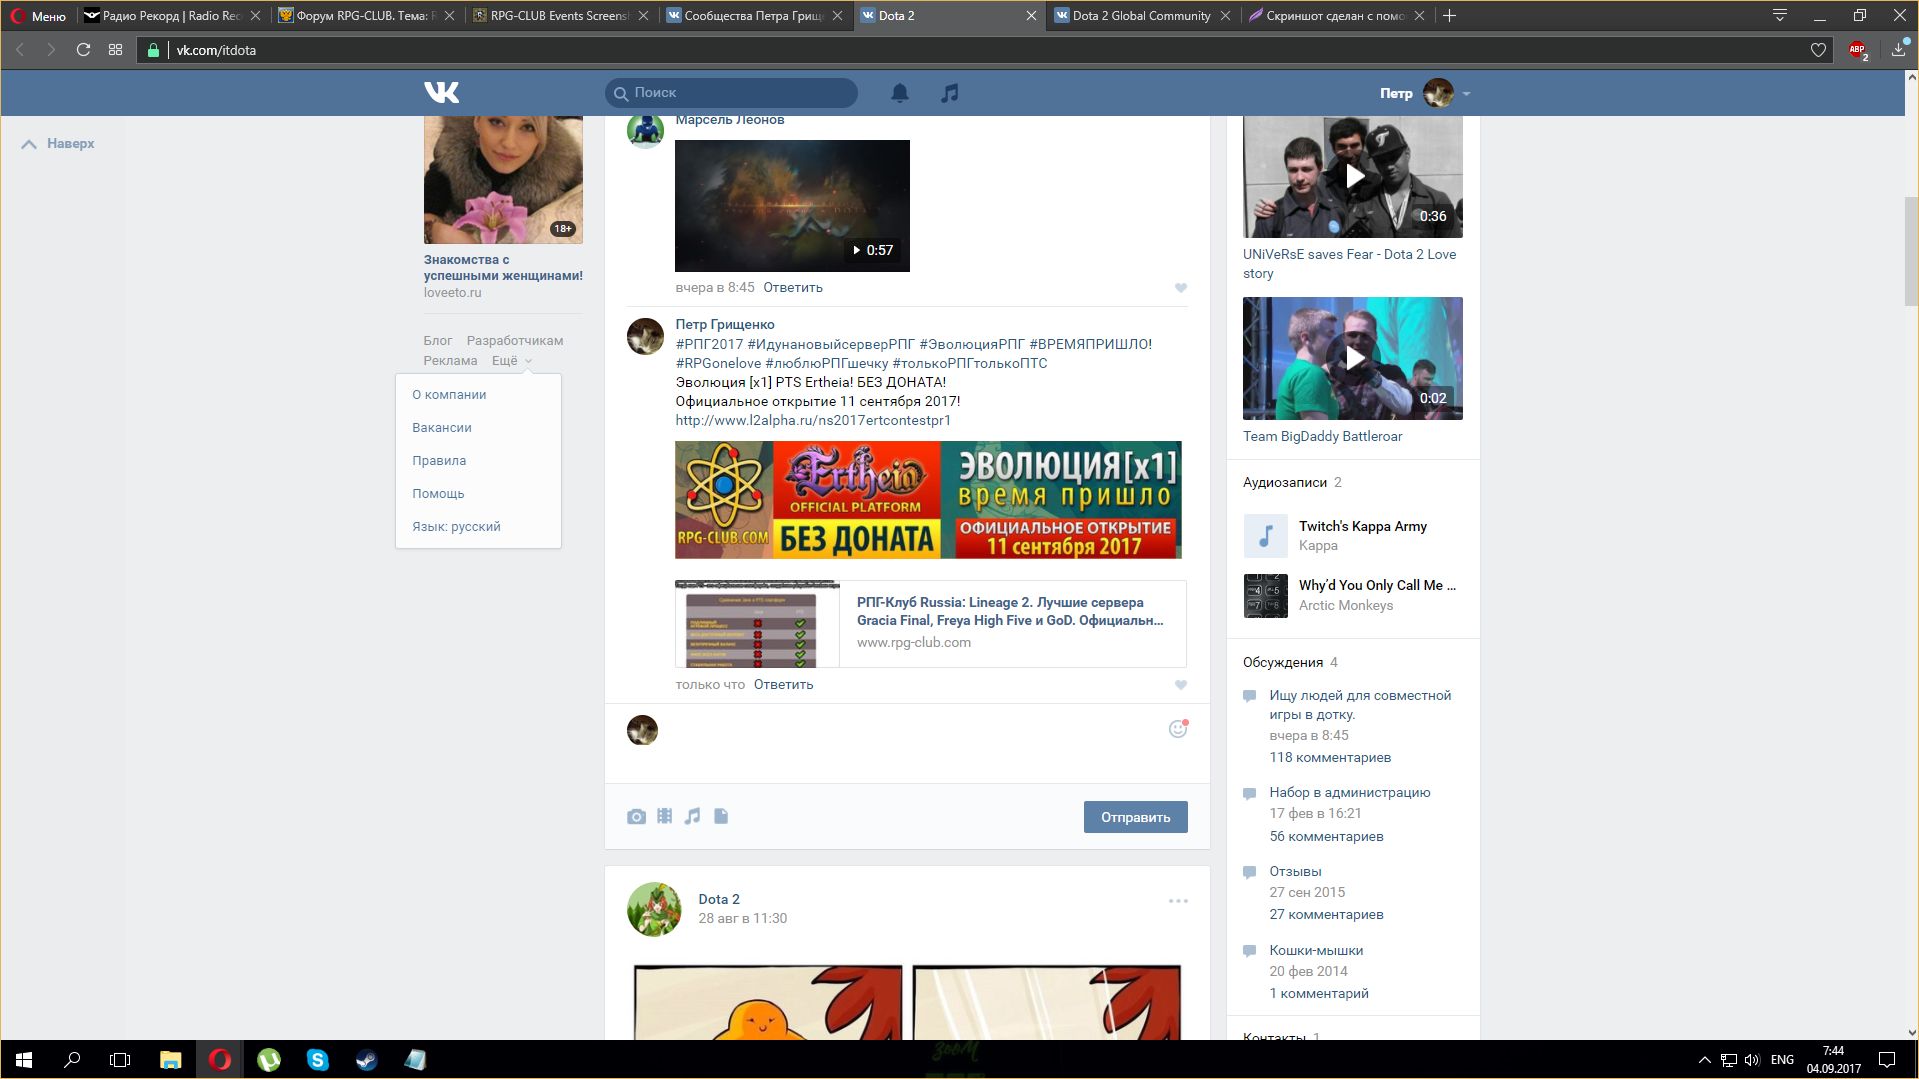Open Skype from the taskbar

317,1060
